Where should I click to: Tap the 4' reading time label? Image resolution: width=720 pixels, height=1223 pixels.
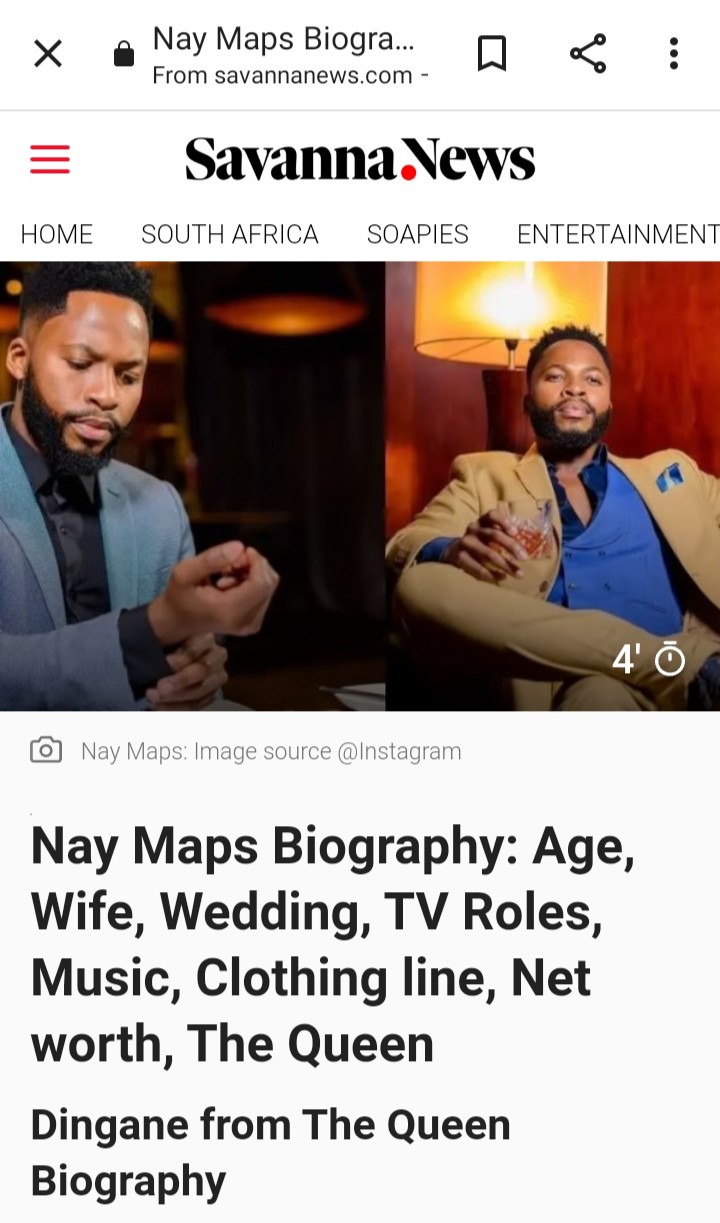(x=627, y=659)
